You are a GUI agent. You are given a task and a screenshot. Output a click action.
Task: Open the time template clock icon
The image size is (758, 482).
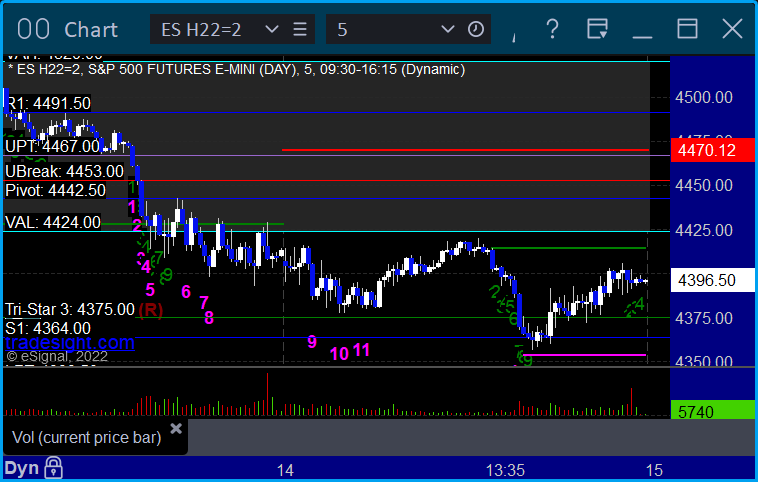476,29
